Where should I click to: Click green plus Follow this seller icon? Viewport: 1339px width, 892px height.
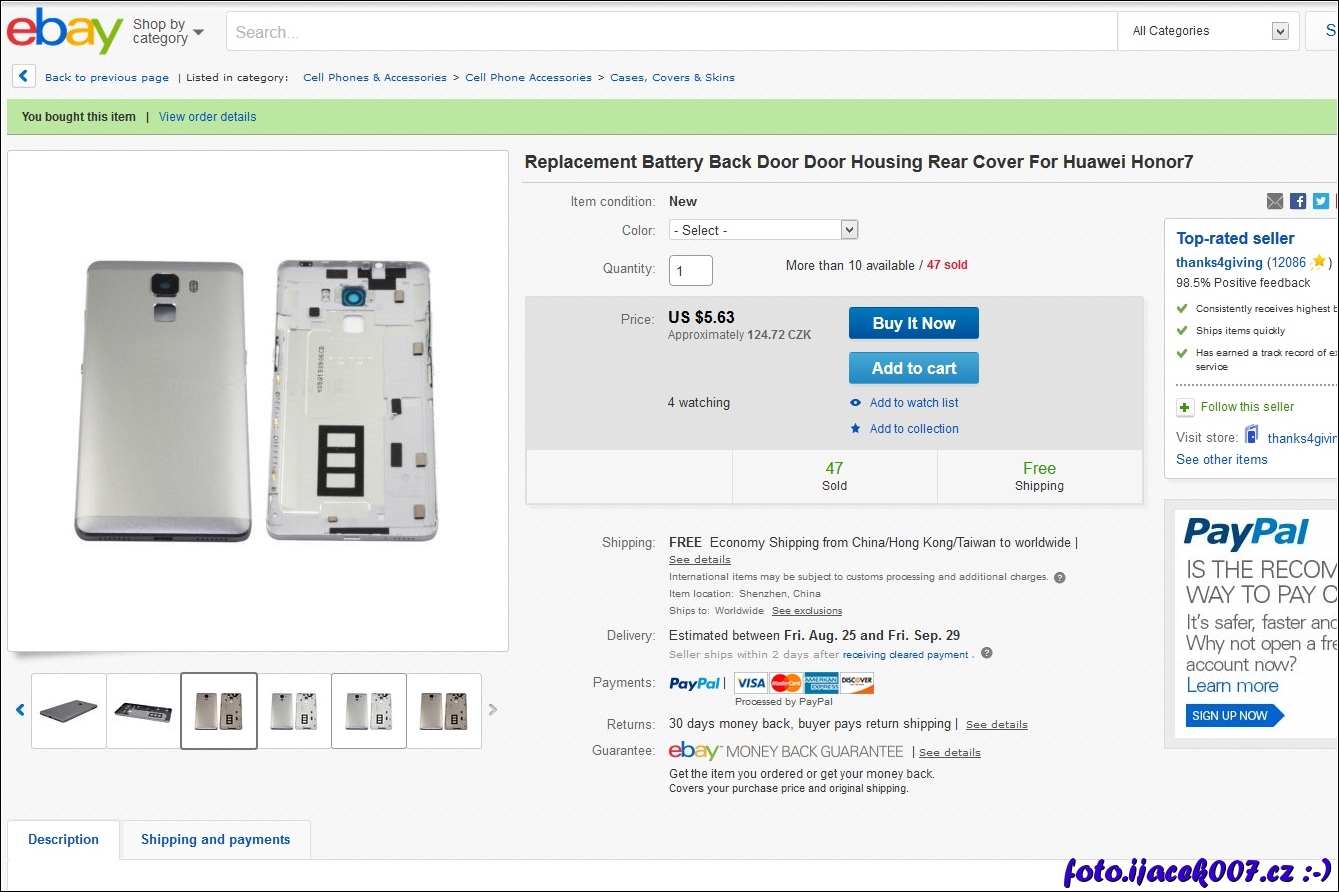click(1185, 407)
